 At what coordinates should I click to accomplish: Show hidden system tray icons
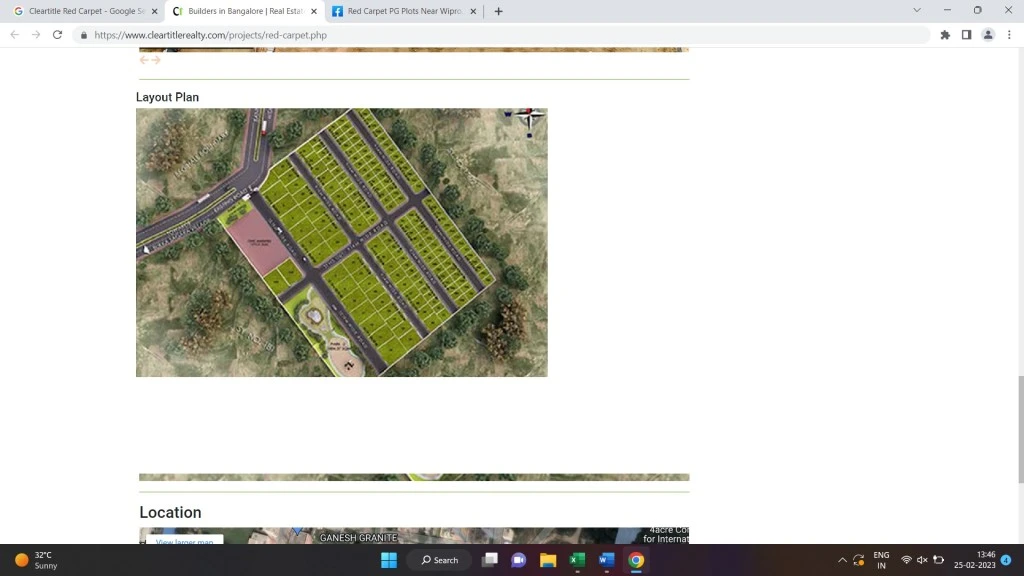pos(842,560)
